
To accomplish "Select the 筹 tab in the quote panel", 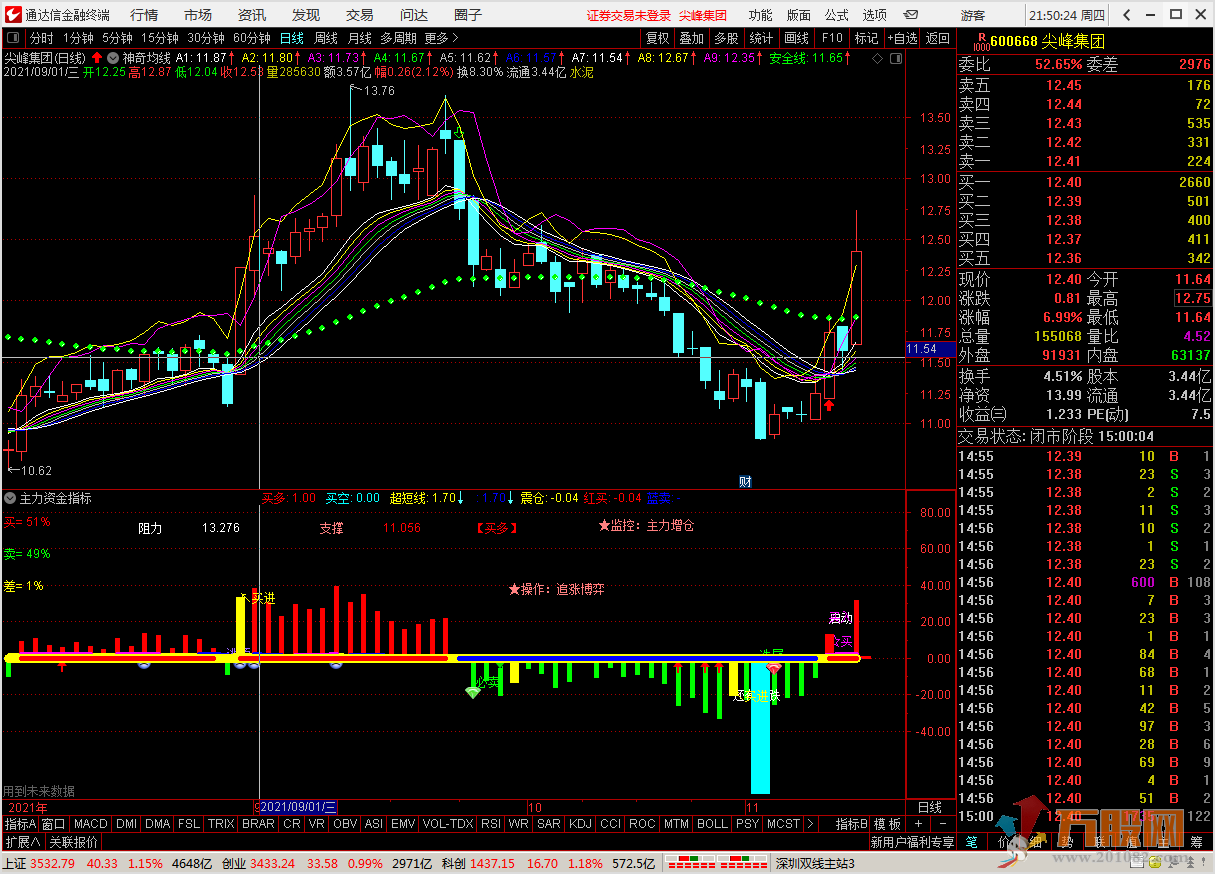I will point(1196,843).
